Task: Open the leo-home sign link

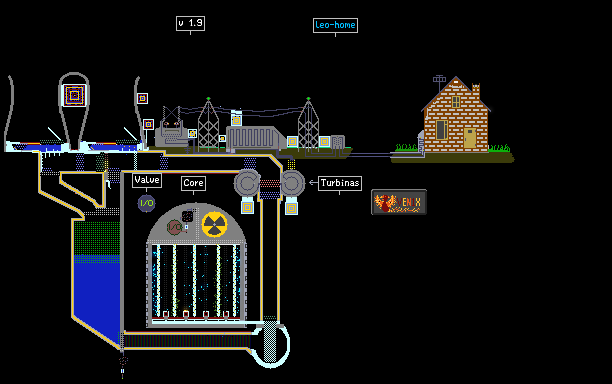Action: click(x=335, y=25)
